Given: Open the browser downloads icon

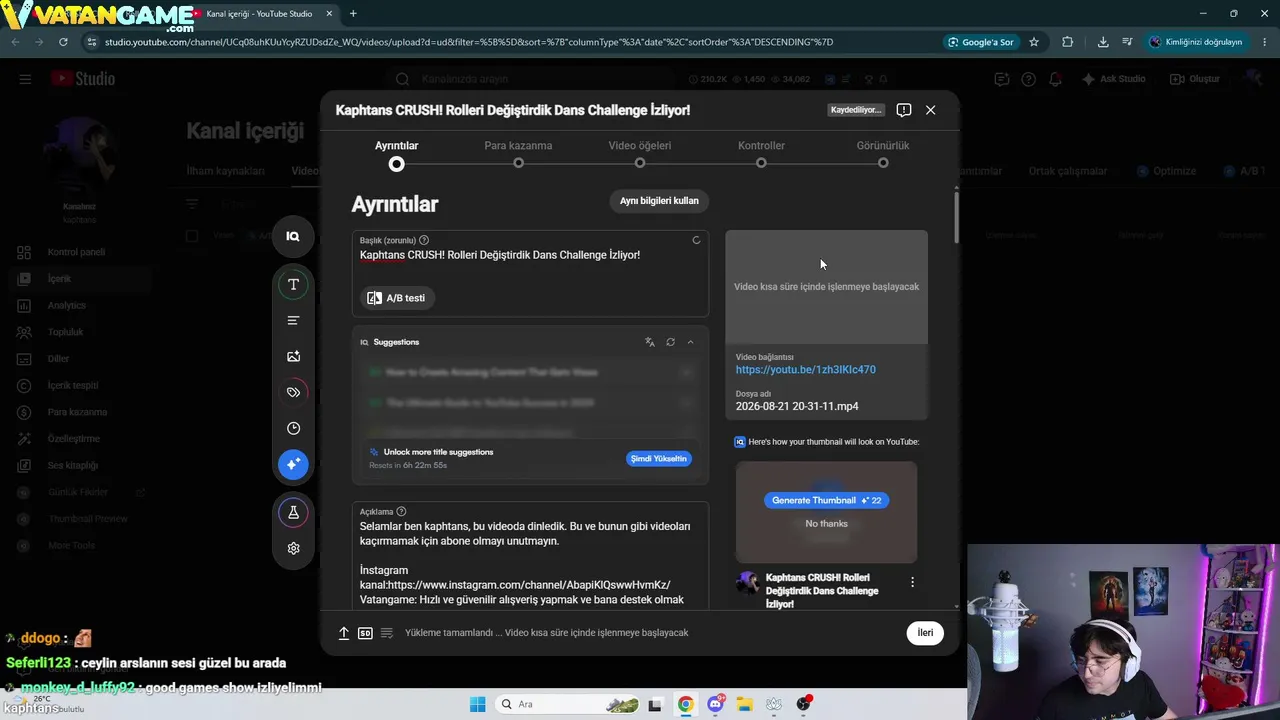Looking at the screenshot, I should (x=1103, y=42).
